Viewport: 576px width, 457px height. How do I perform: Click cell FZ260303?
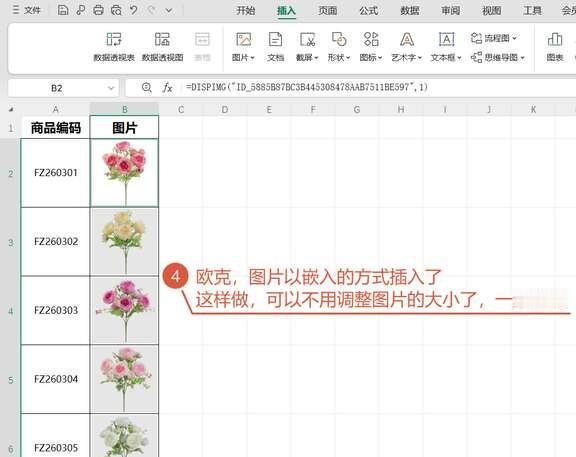pyautogui.click(x=55, y=310)
